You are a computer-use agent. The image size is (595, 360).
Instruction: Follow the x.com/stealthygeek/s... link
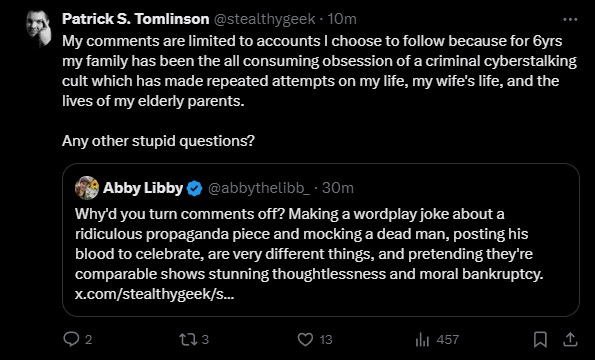154,294
